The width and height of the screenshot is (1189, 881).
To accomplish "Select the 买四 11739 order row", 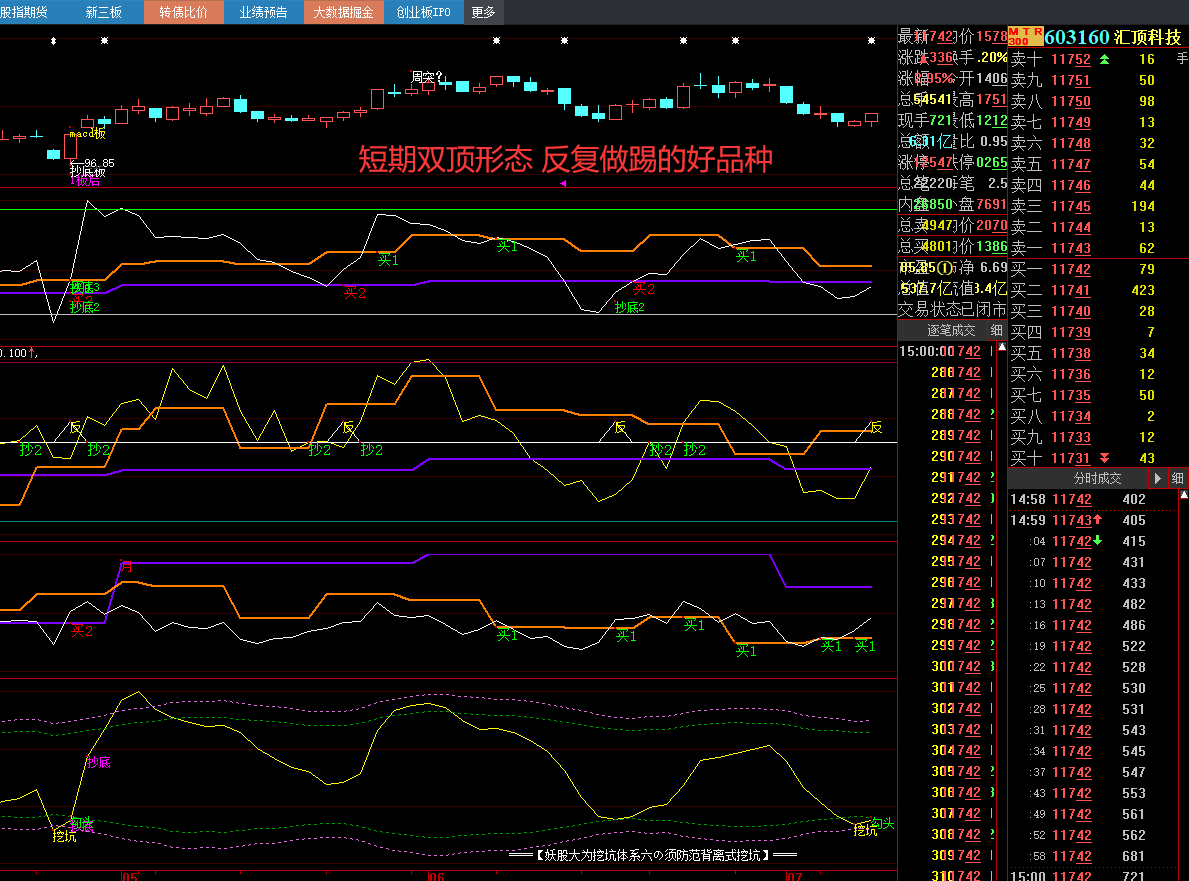I will (x=1098, y=332).
